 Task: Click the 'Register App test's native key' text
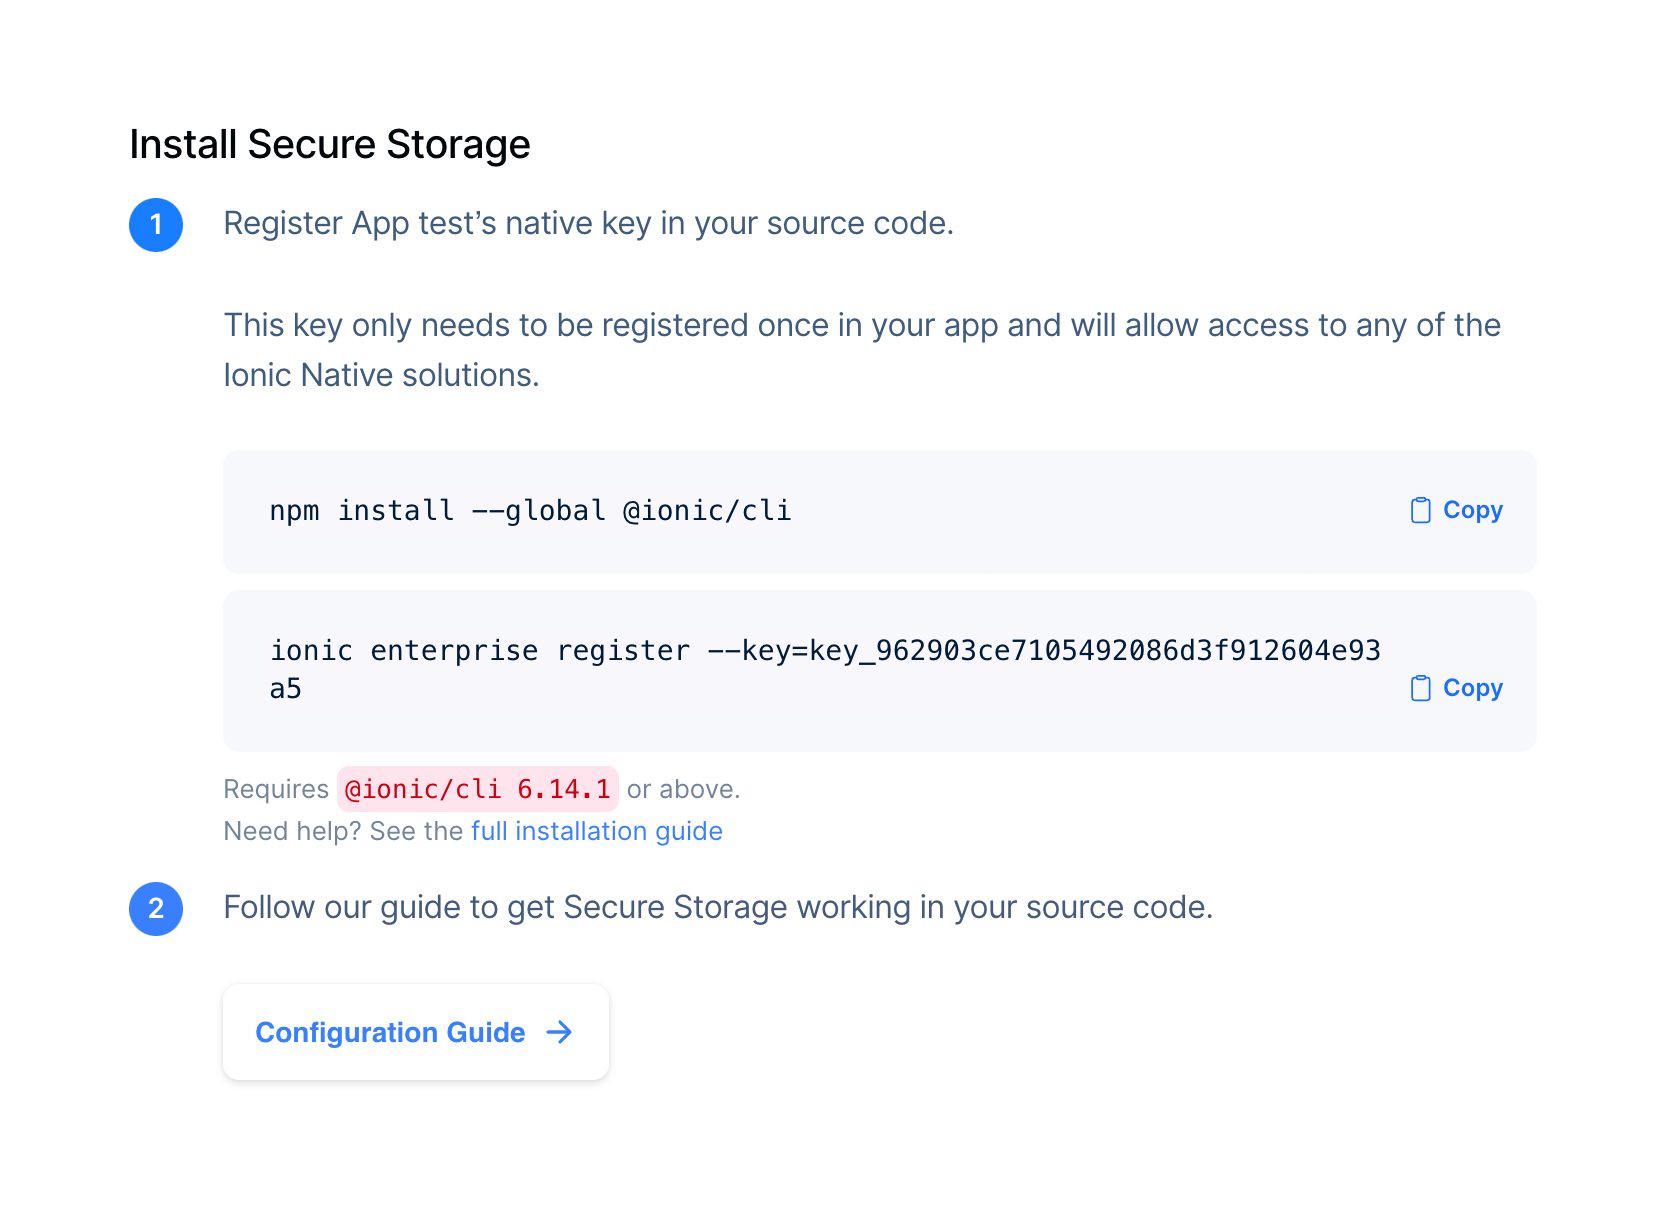[x=588, y=223]
